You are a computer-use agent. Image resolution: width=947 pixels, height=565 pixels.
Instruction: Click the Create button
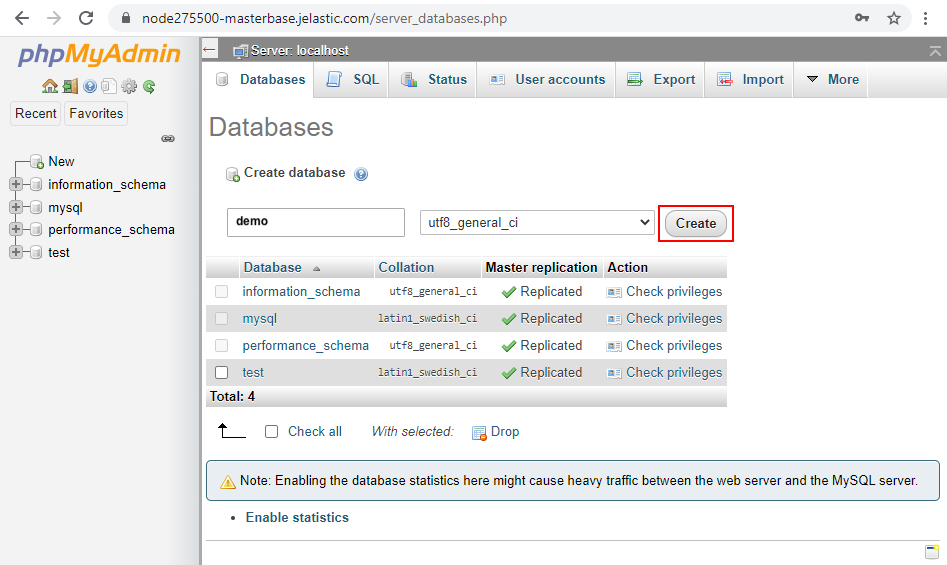(696, 223)
